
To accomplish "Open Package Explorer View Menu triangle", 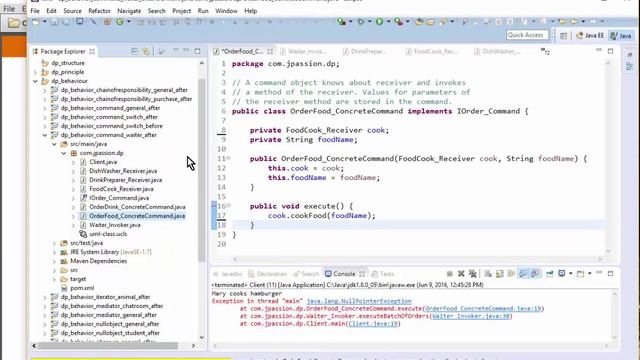I will click(176, 51).
